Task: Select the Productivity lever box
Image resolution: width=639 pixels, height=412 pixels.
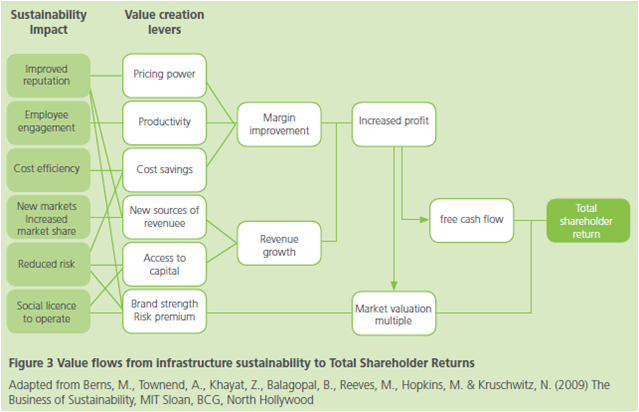Action: click(x=164, y=121)
